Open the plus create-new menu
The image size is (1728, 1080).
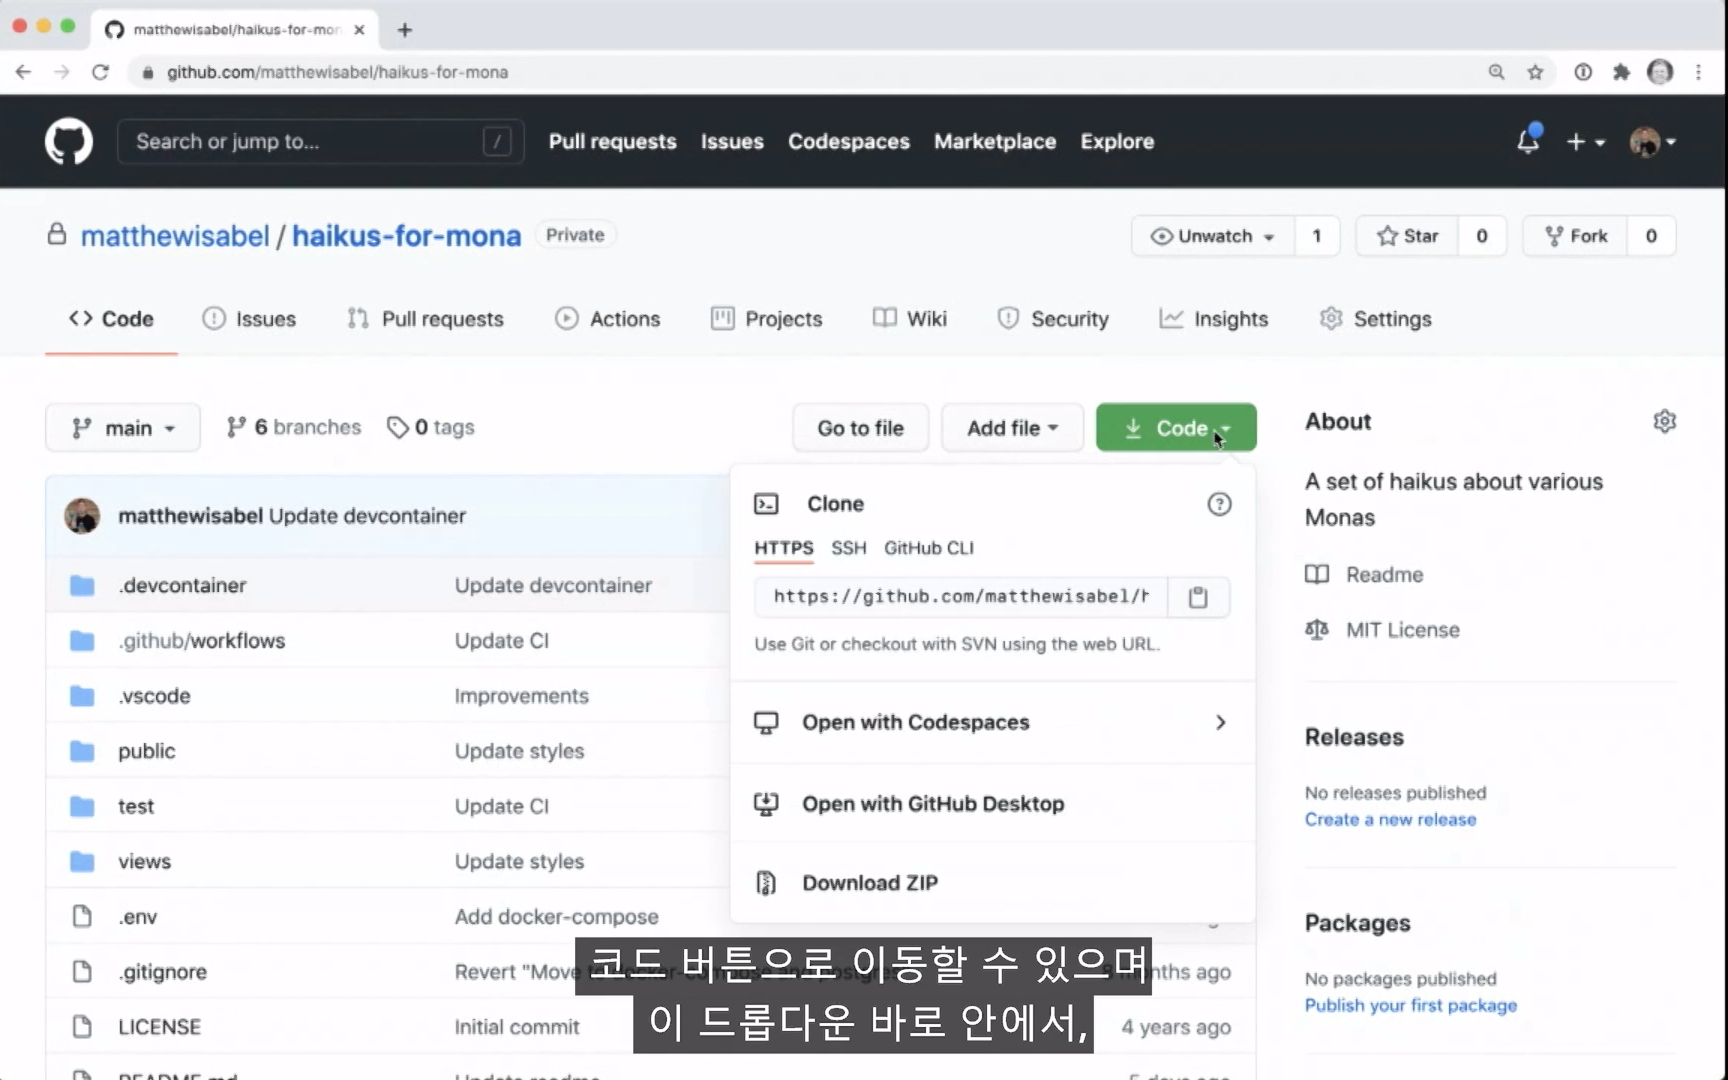point(1585,142)
